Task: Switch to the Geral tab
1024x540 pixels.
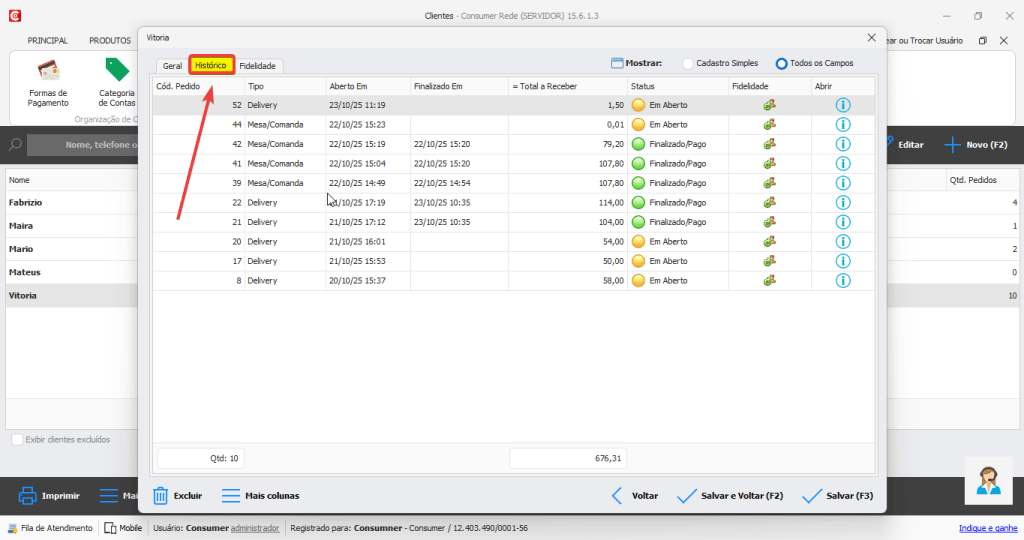Action: coord(172,66)
